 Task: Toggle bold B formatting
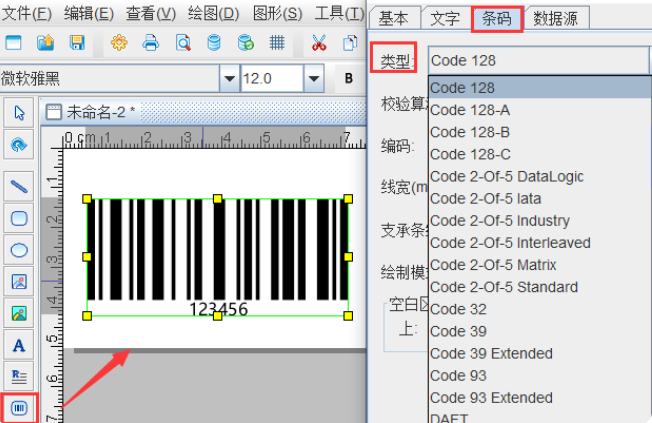click(x=348, y=78)
